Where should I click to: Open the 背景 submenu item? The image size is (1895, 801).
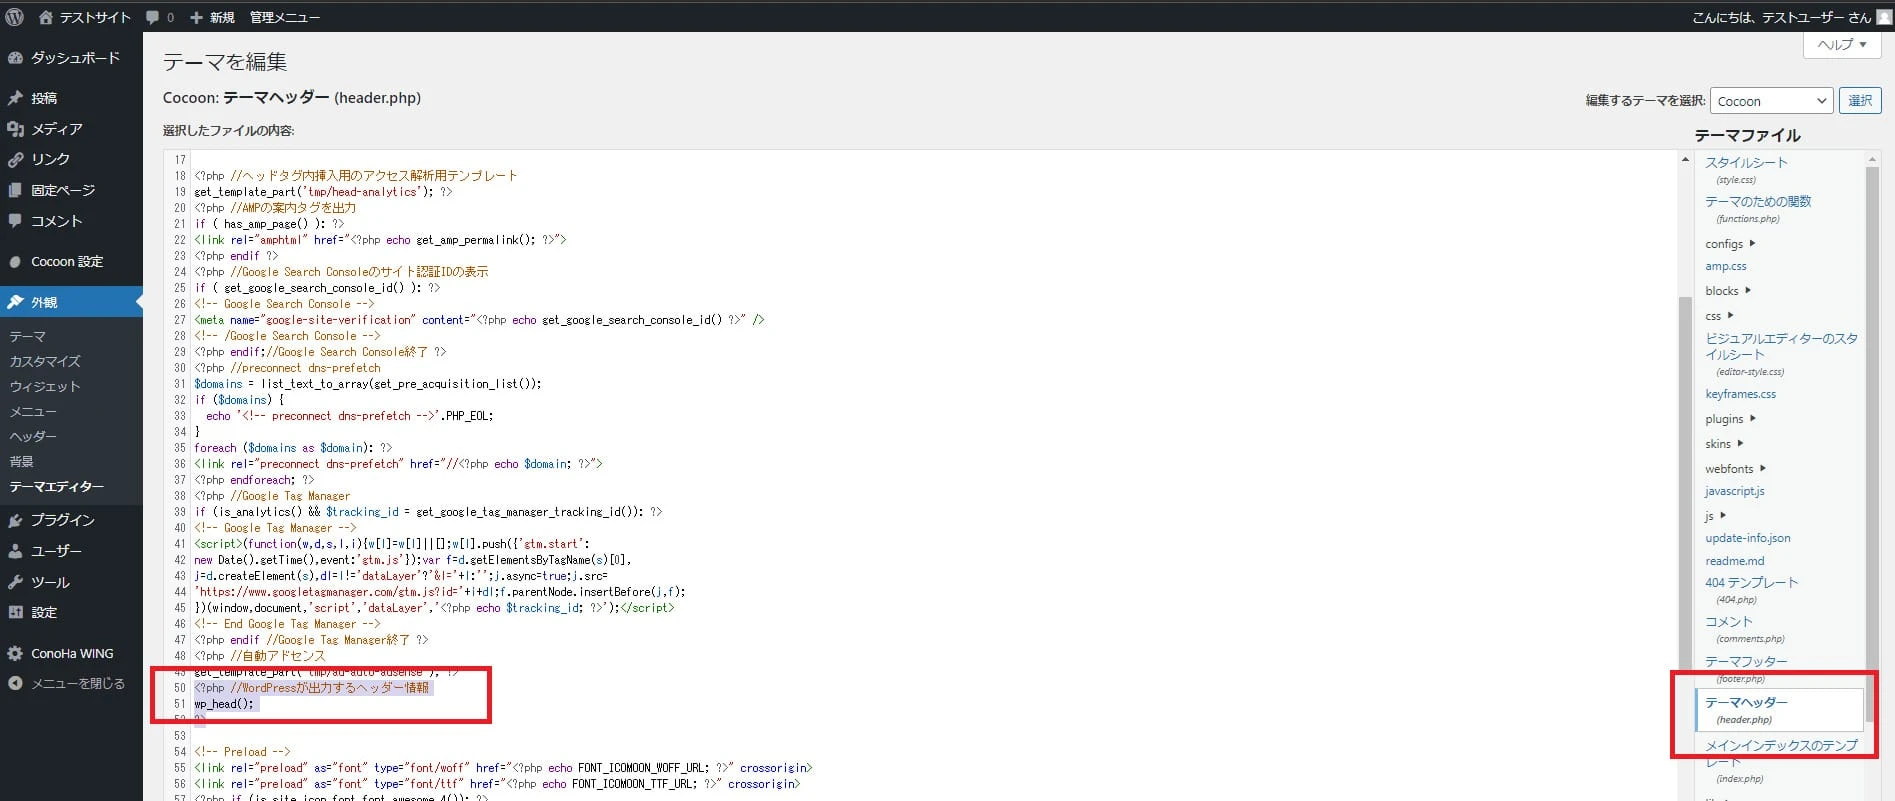(22, 461)
